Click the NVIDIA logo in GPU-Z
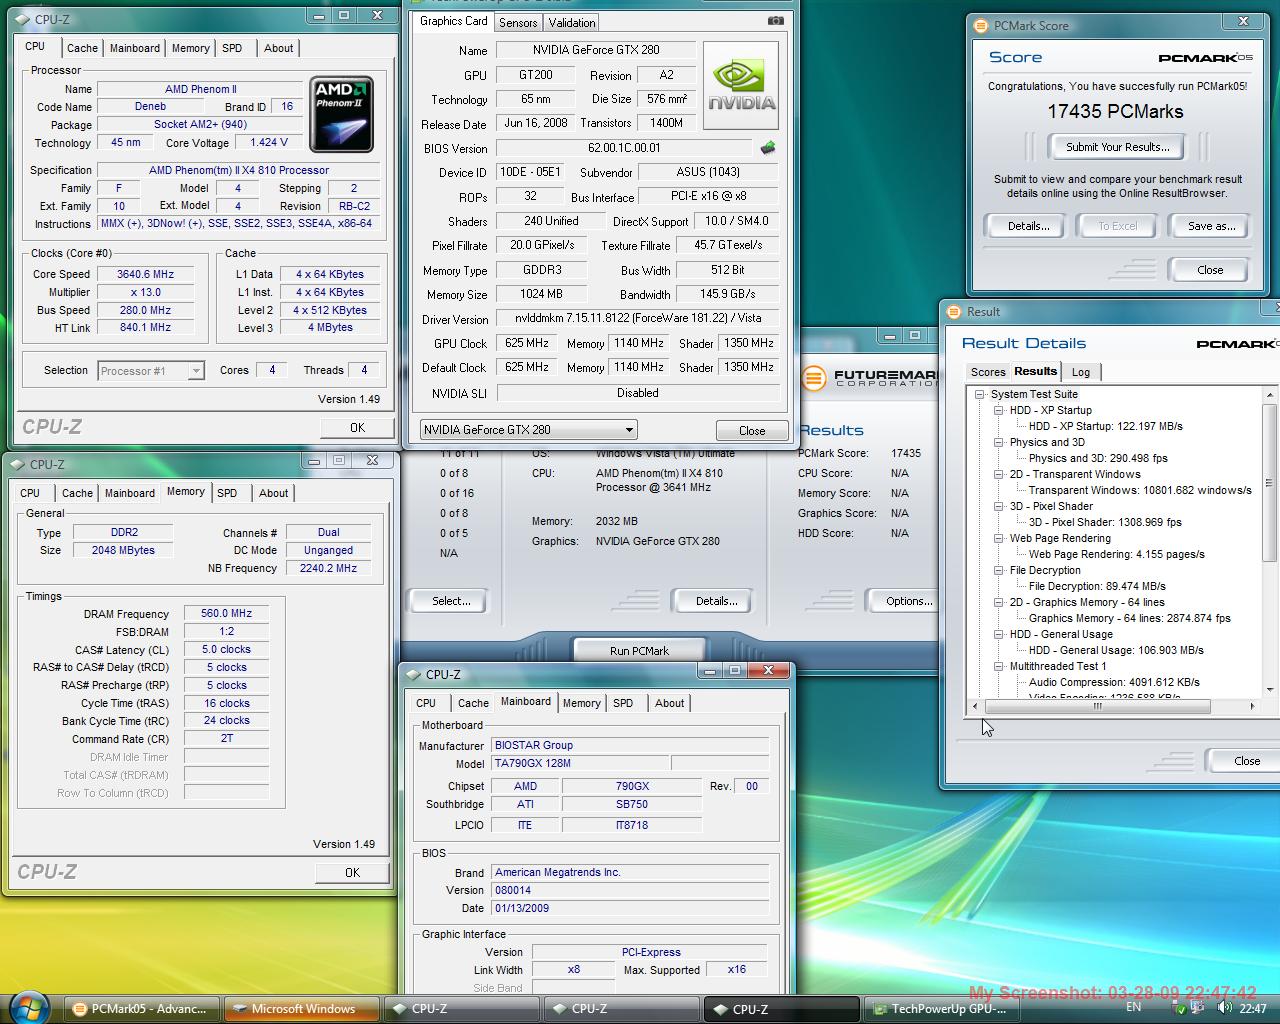Viewport: 1280px width, 1024px height. tap(741, 86)
